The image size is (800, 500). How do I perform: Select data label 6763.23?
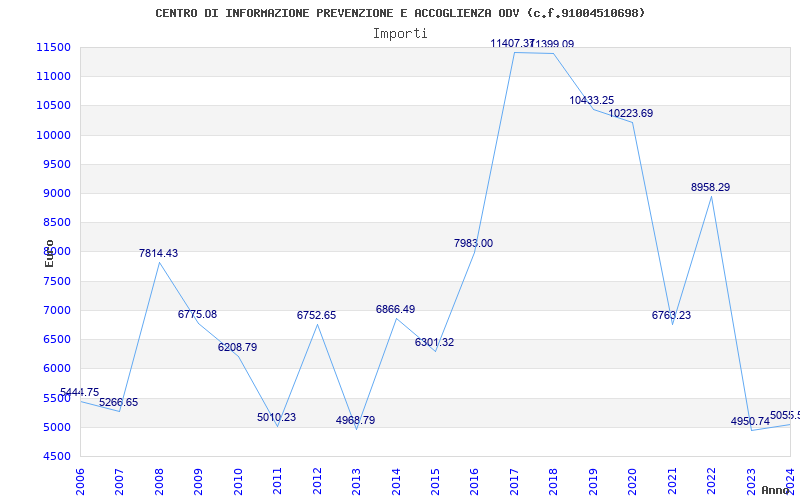click(x=671, y=315)
